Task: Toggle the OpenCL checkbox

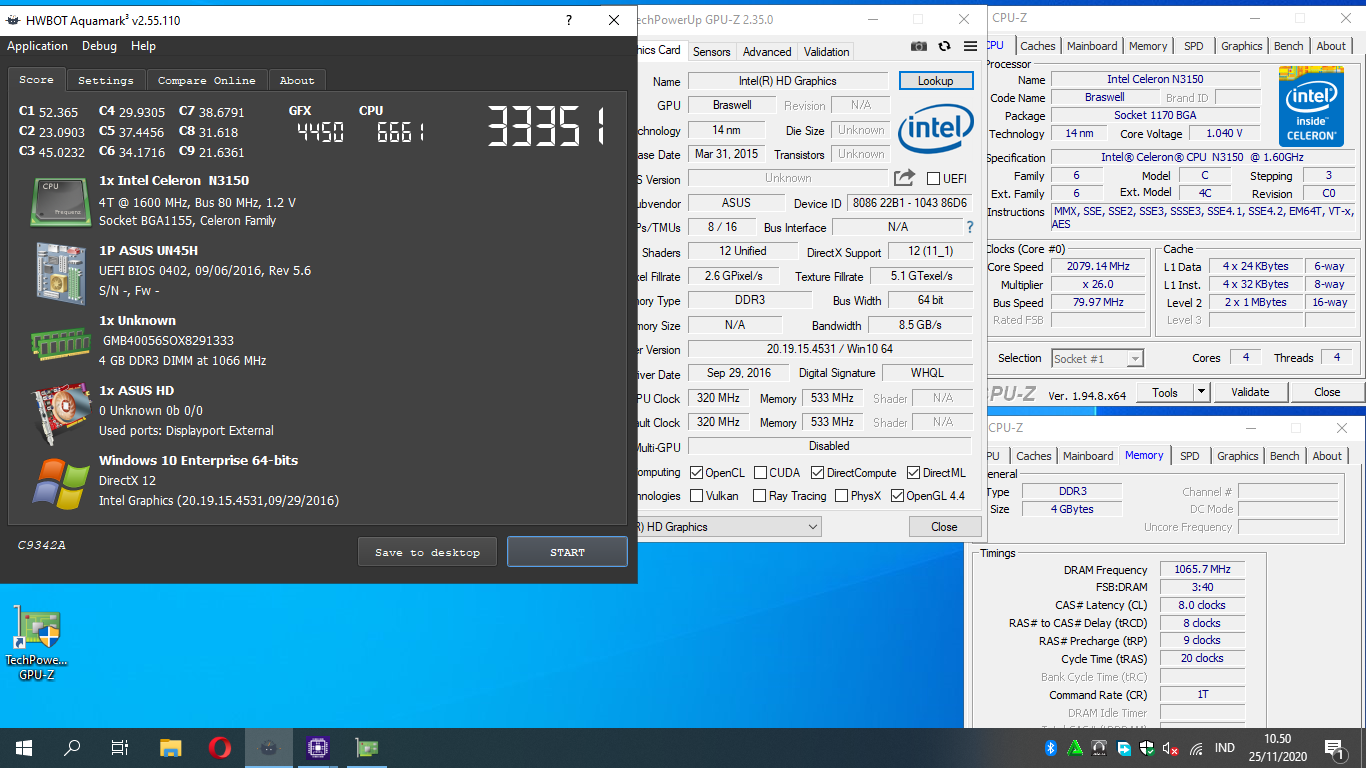Action: pos(697,473)
